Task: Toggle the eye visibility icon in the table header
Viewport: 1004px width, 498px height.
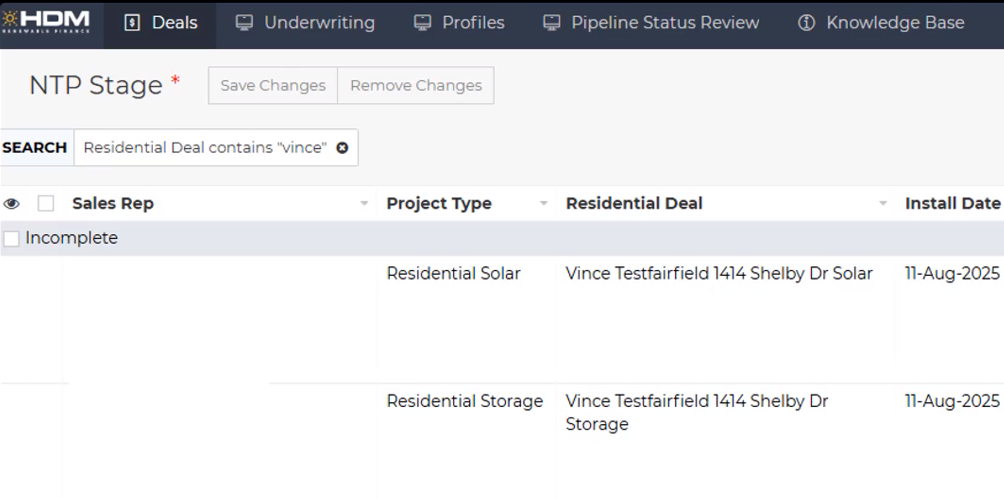Action: [12, 204]
